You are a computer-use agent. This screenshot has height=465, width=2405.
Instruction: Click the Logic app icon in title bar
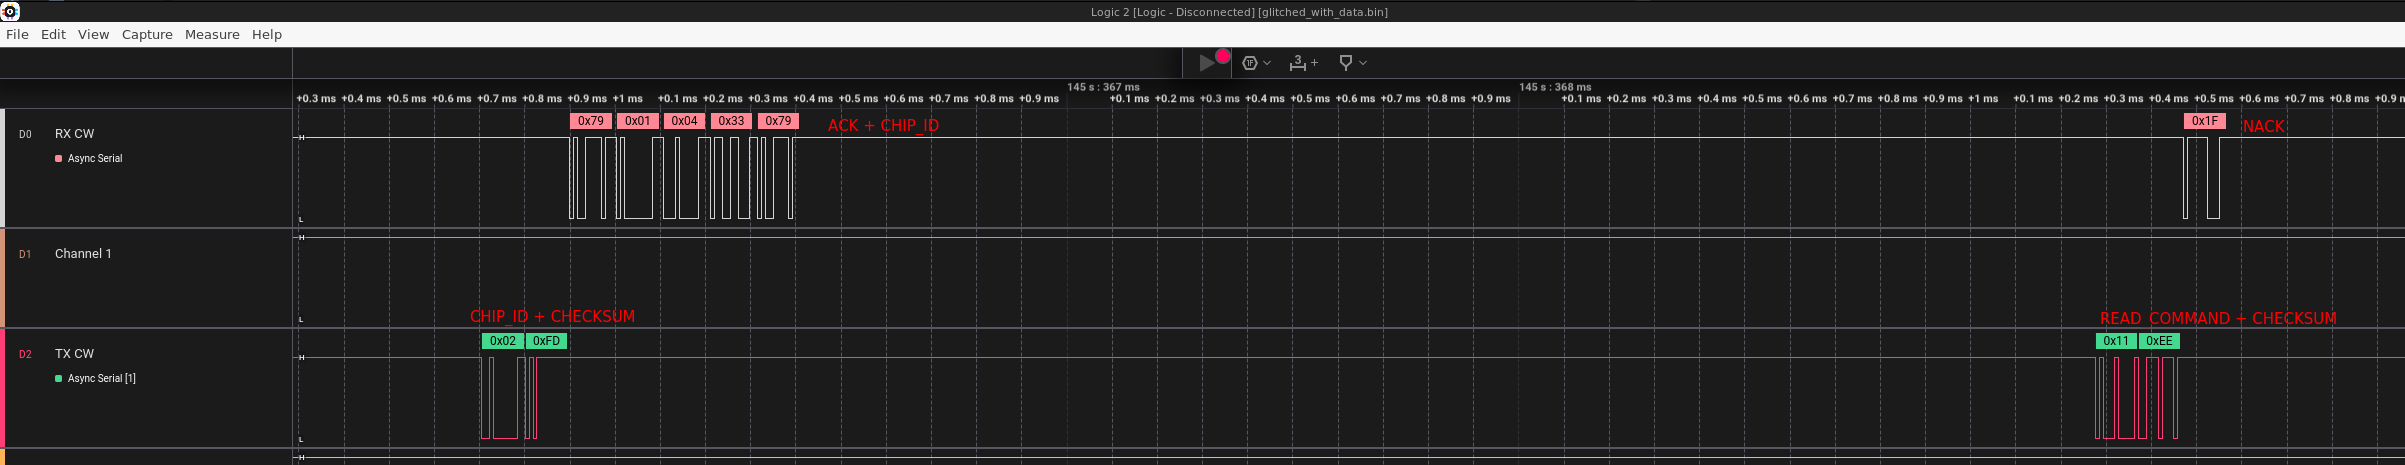(10, 11)
